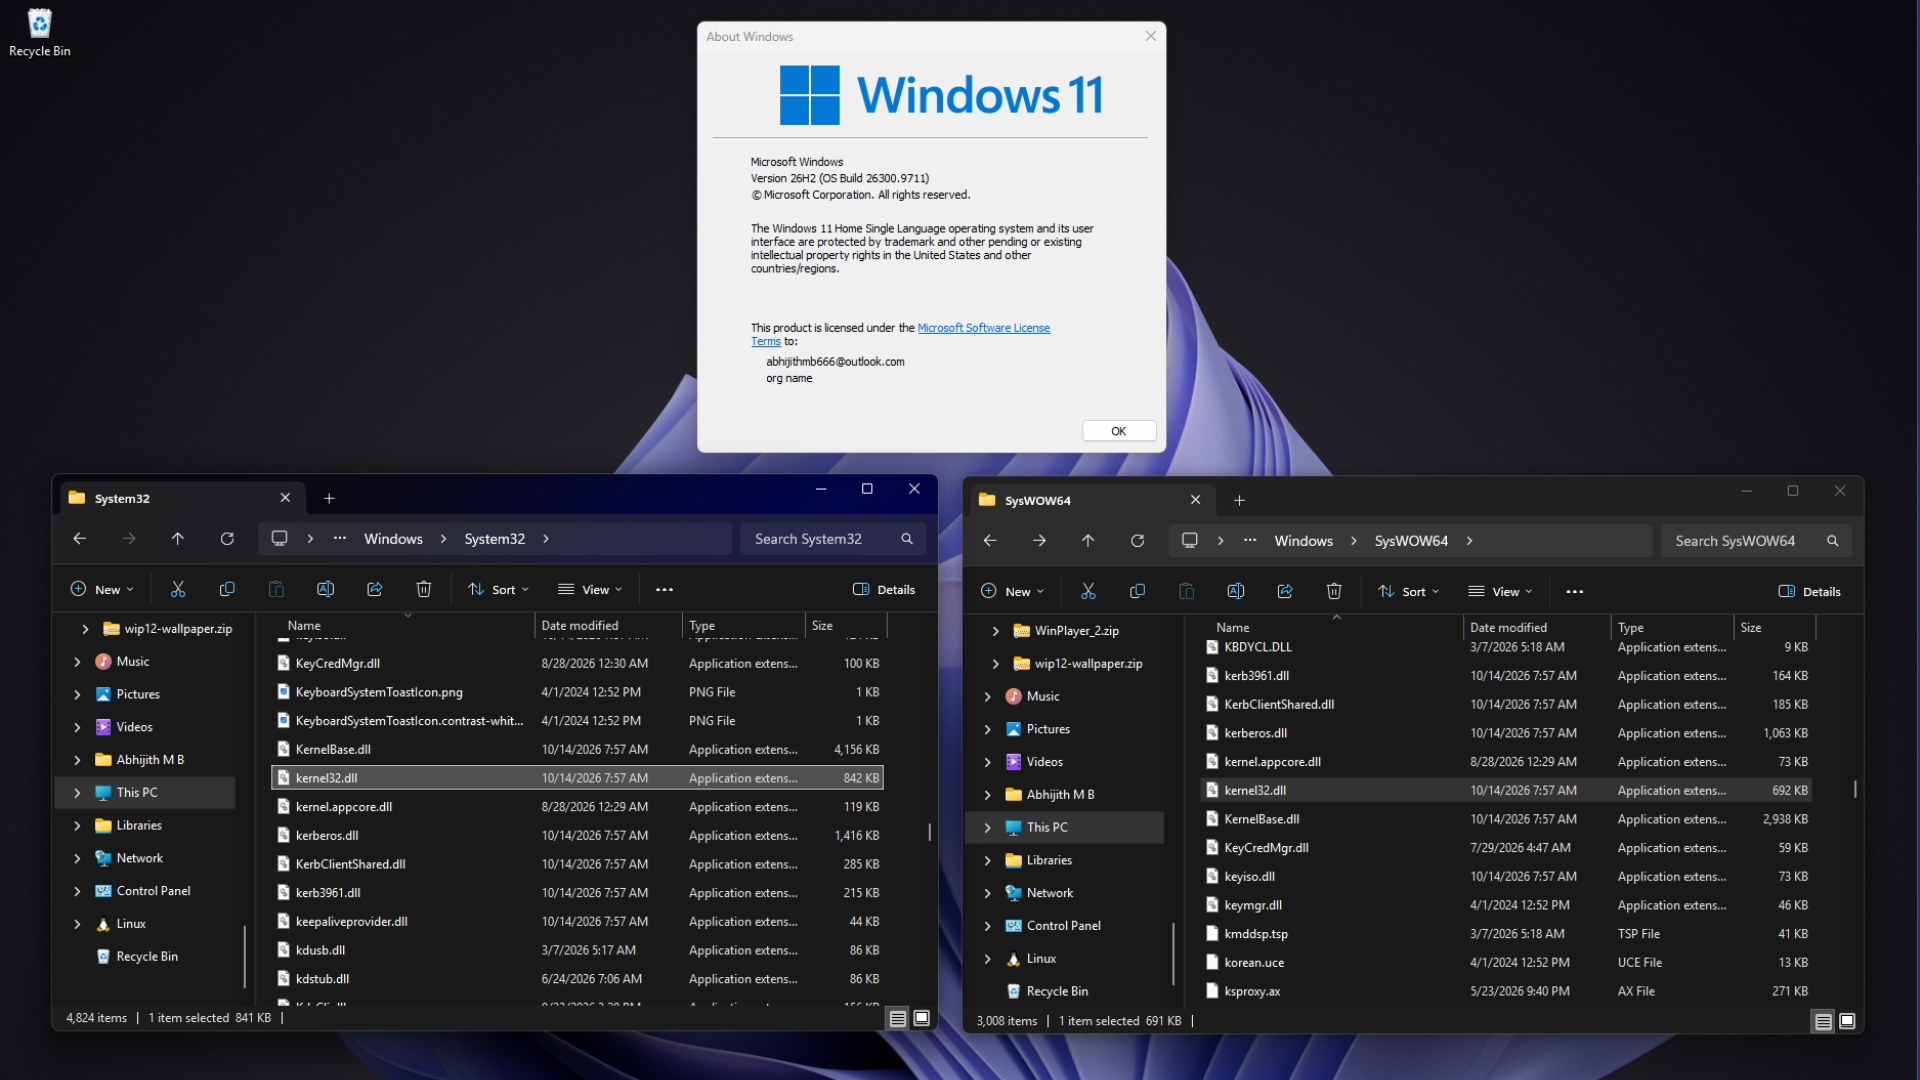Select keyiso.dll in SysWOW64 file list
Viewport: 1920px width, 1080px height.
1507,877
